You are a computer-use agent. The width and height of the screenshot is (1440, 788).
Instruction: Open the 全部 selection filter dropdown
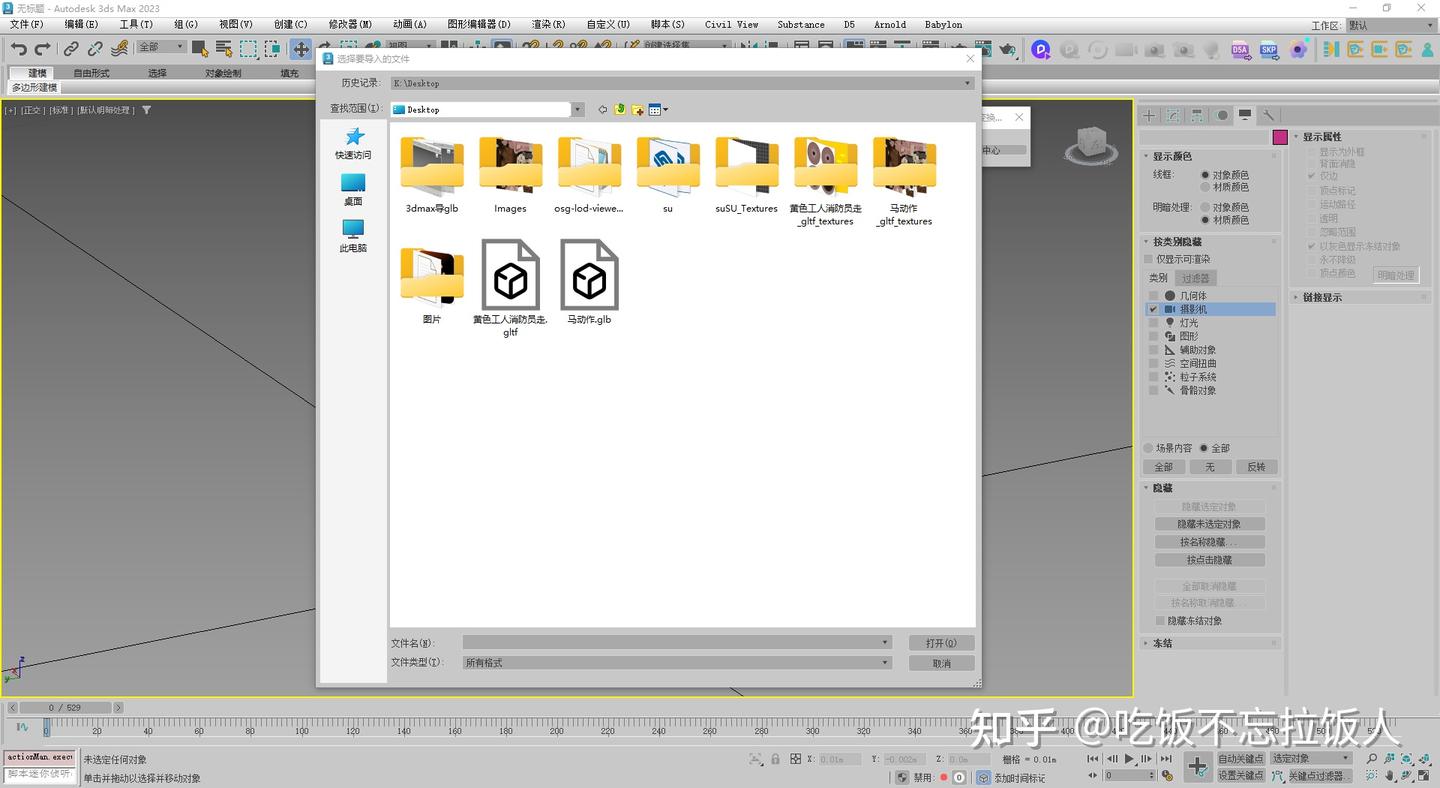point(161,47)
